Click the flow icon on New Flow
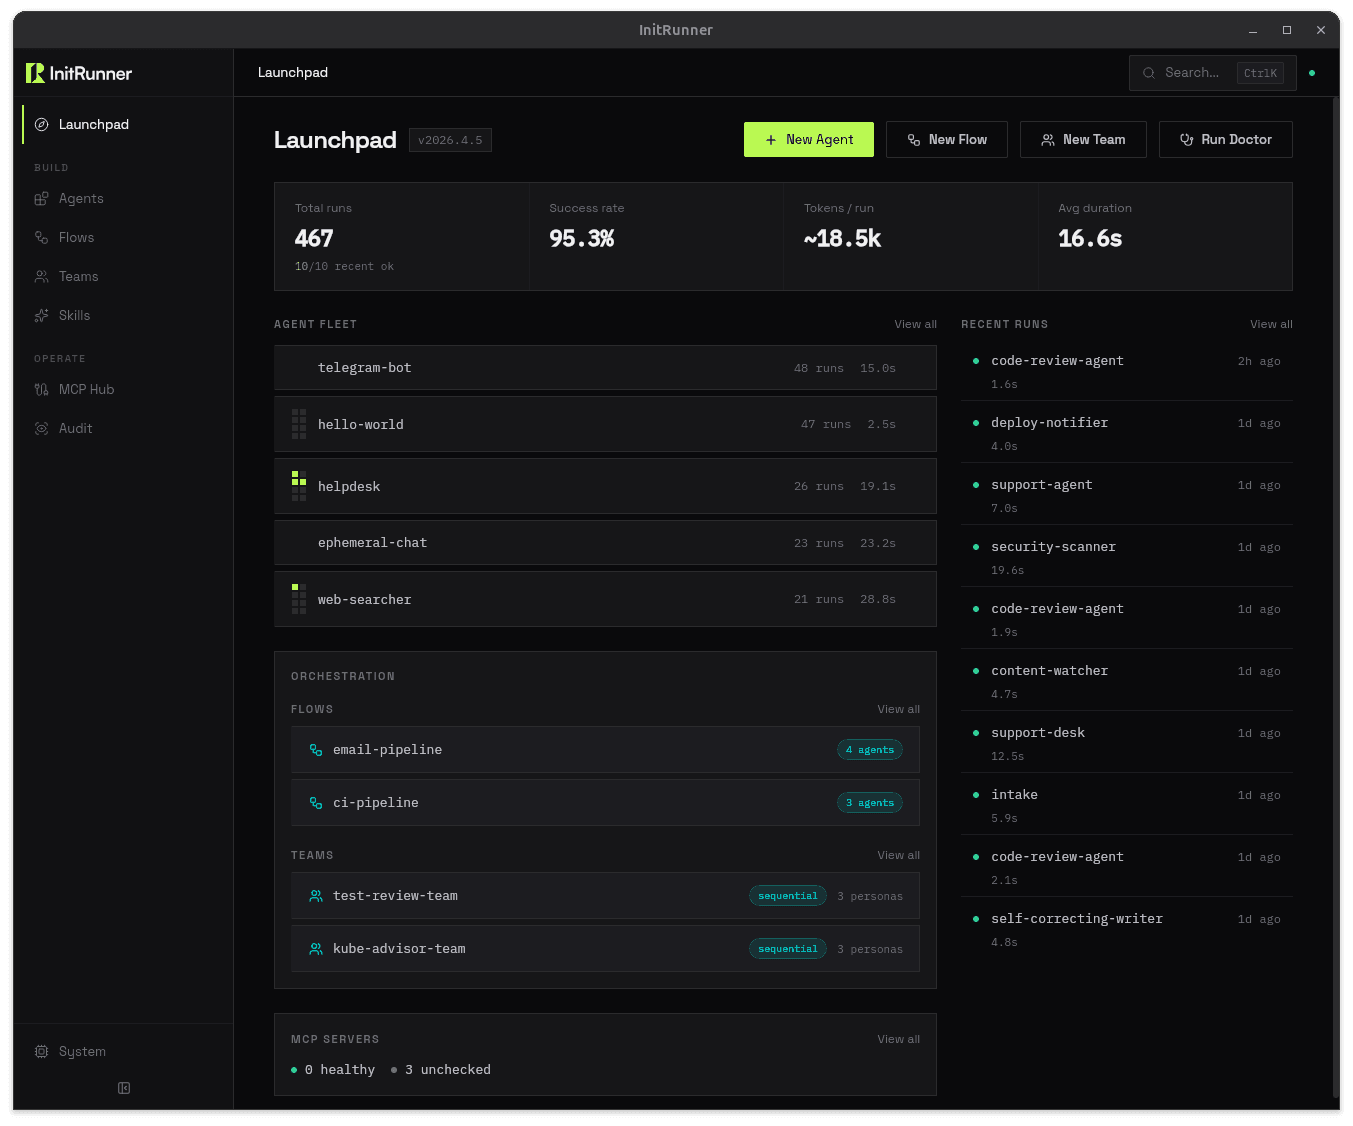 914,140
